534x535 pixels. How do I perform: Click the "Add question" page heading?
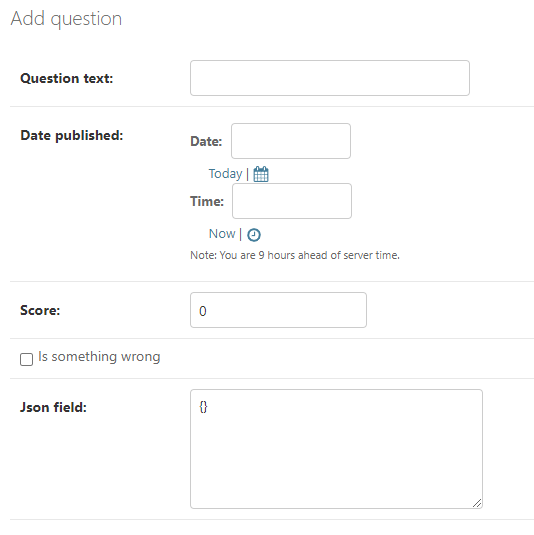pos(66,18)
